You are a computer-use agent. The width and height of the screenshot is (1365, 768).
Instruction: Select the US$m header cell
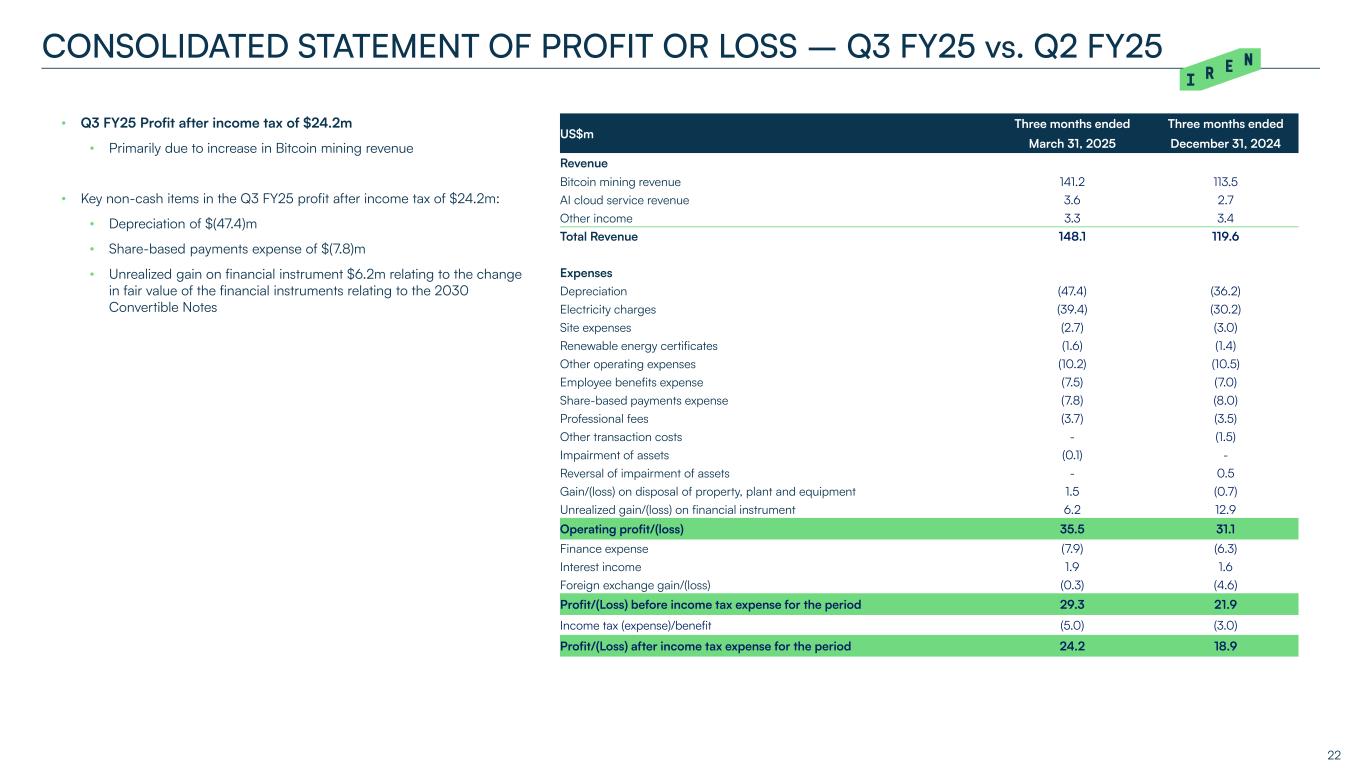[580, 134]
